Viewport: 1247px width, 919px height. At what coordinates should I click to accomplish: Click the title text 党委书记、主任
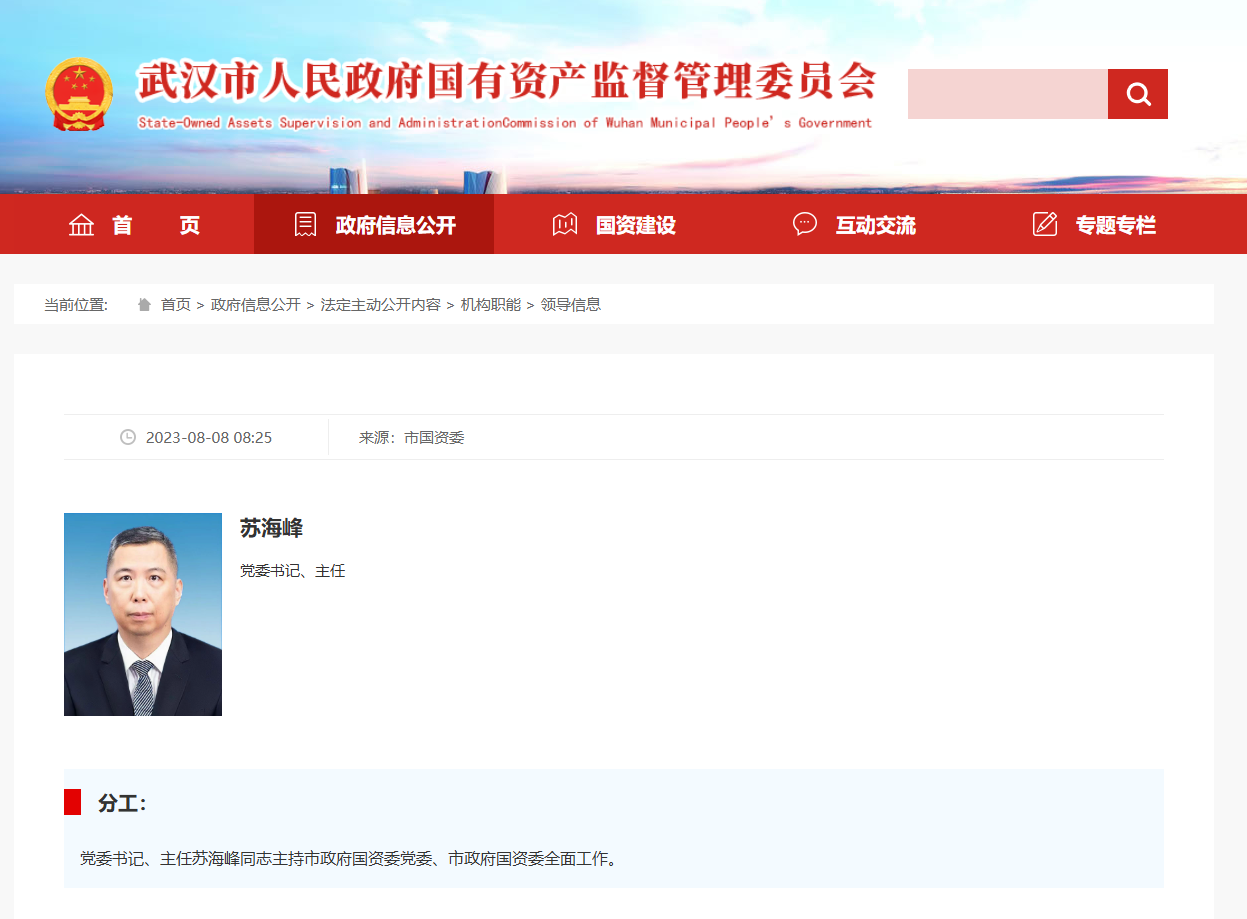[293, 571]
